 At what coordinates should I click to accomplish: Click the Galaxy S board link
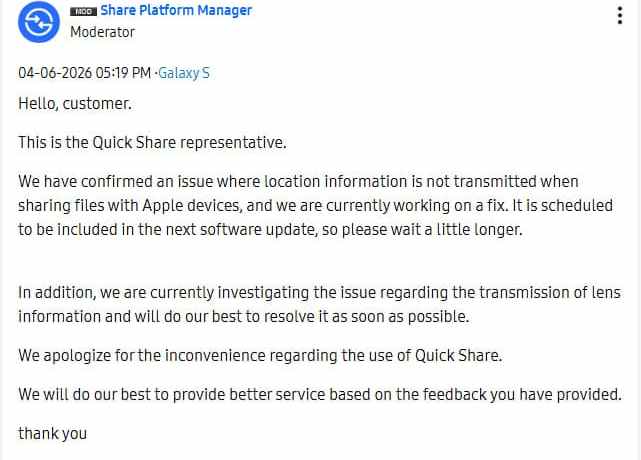[x=184, y=73]
